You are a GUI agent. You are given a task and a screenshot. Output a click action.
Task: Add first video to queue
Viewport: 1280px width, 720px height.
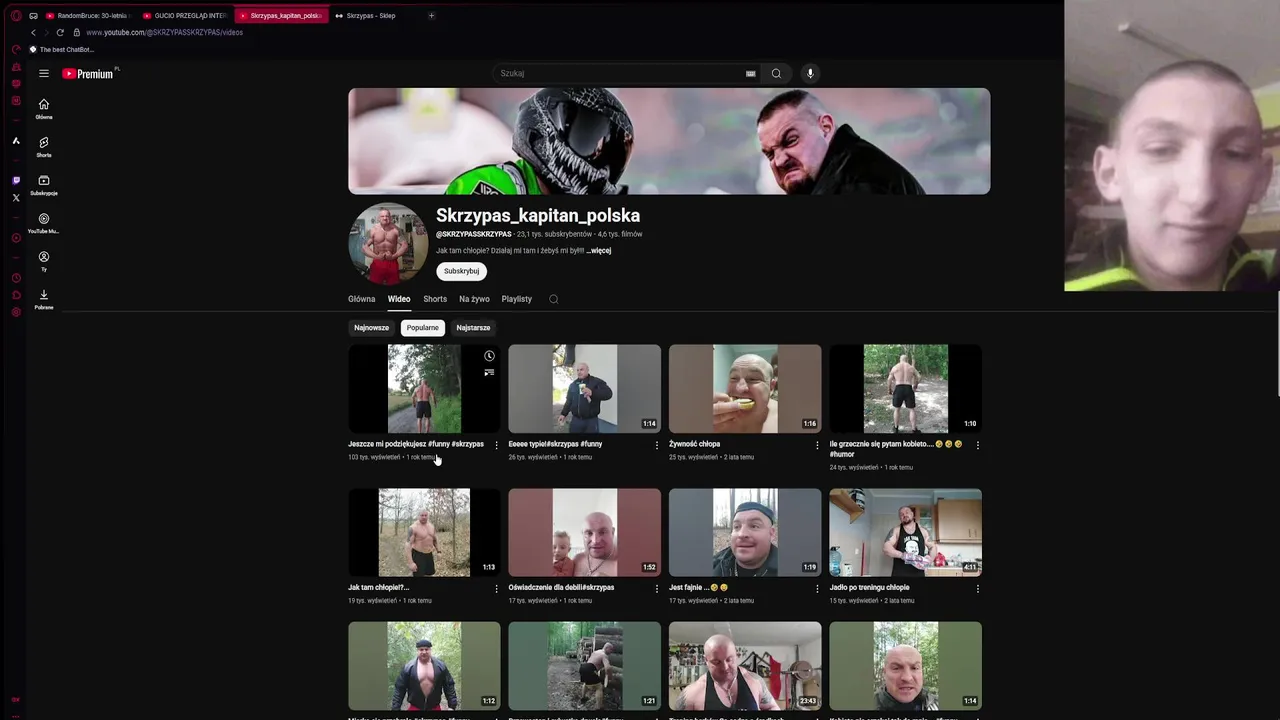pos(489,372)
